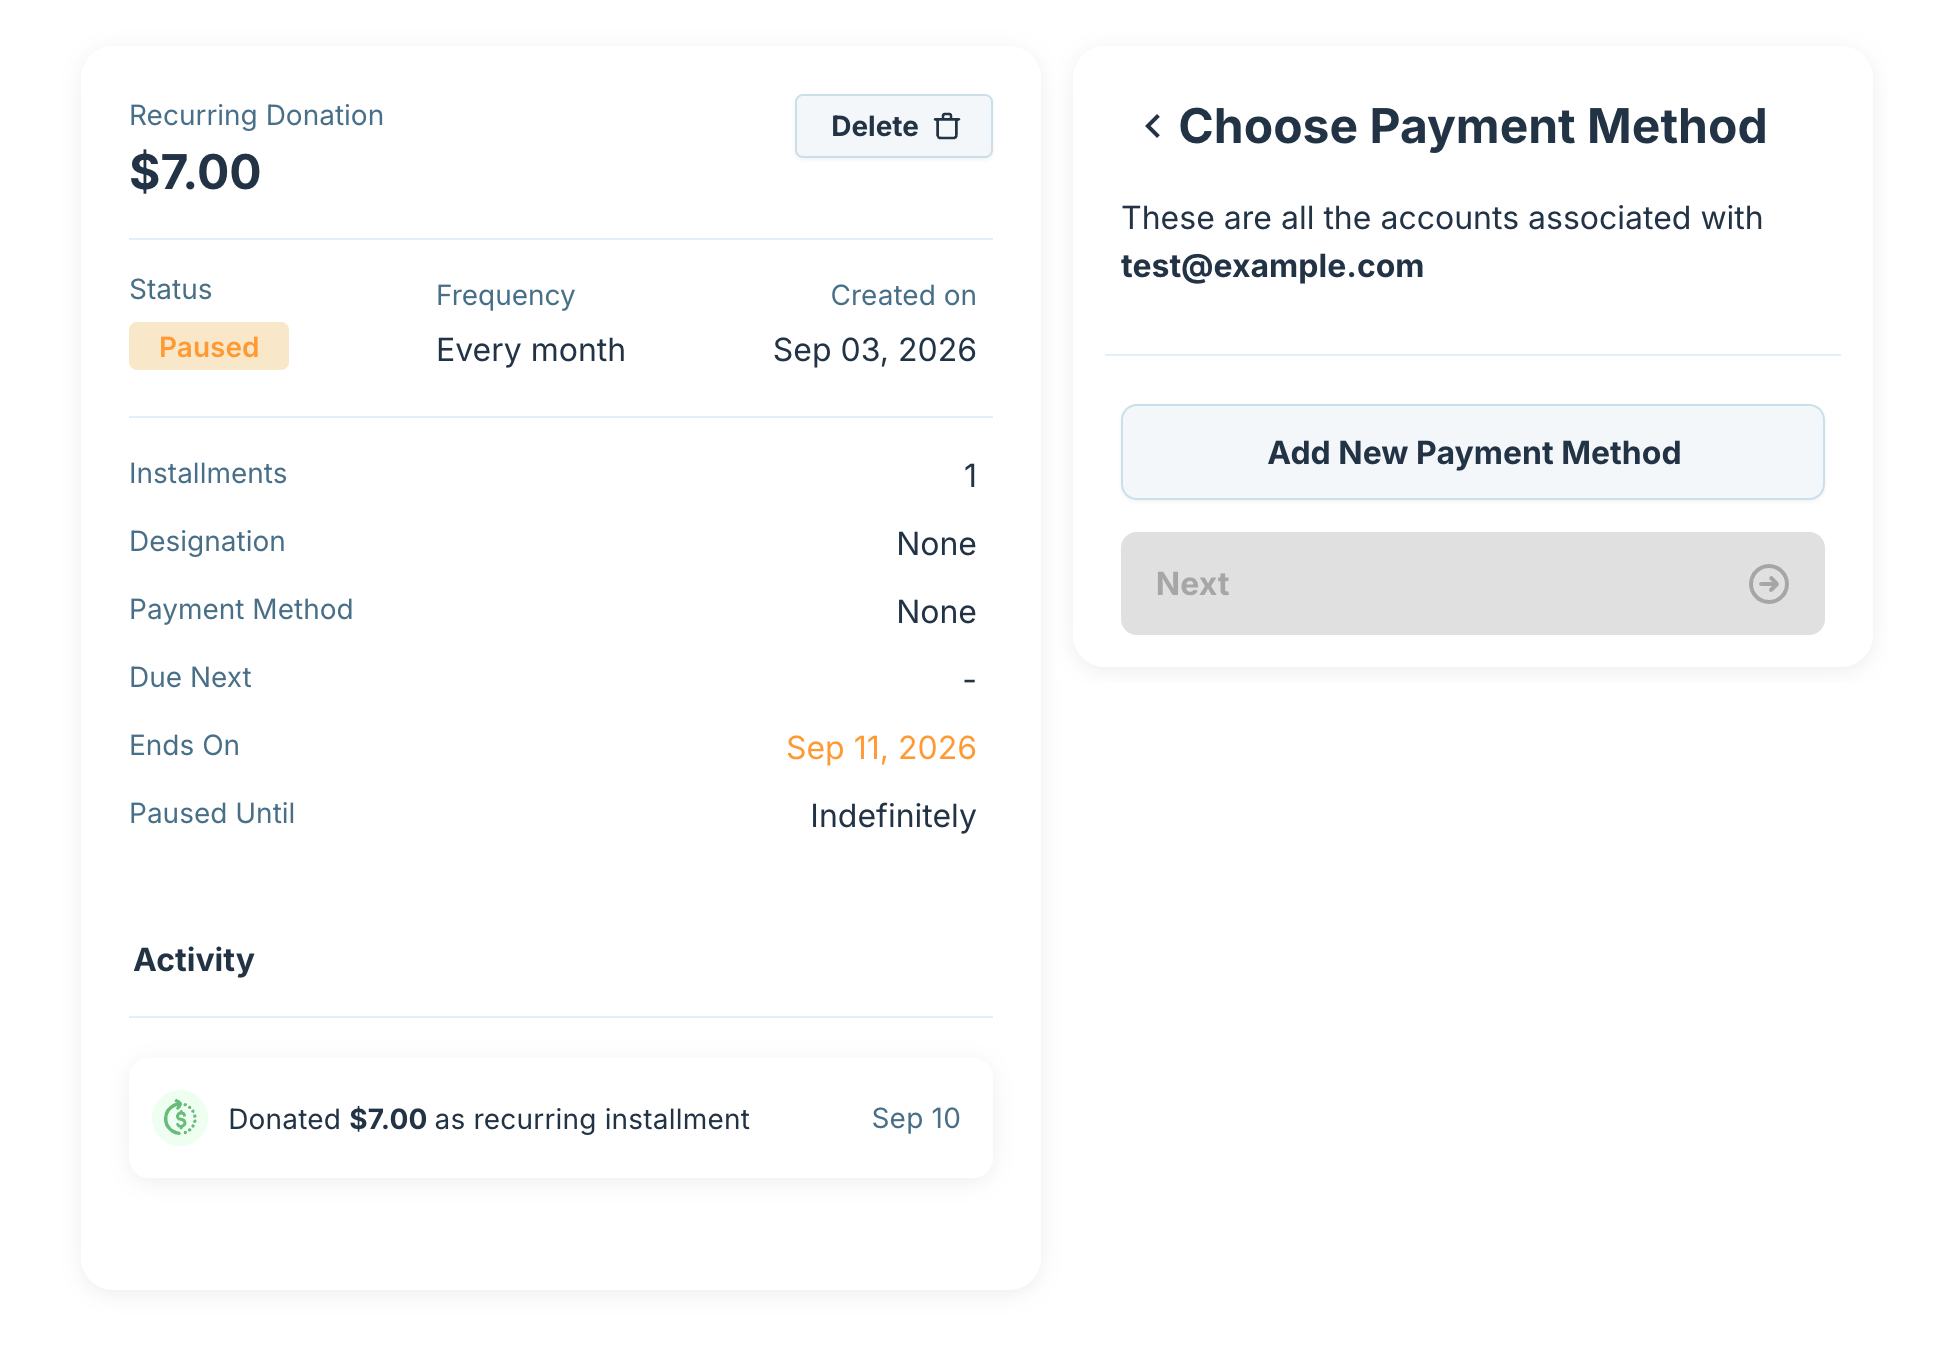
Task: Go back using the left chevron icon
Action: tap(1153, 126)
